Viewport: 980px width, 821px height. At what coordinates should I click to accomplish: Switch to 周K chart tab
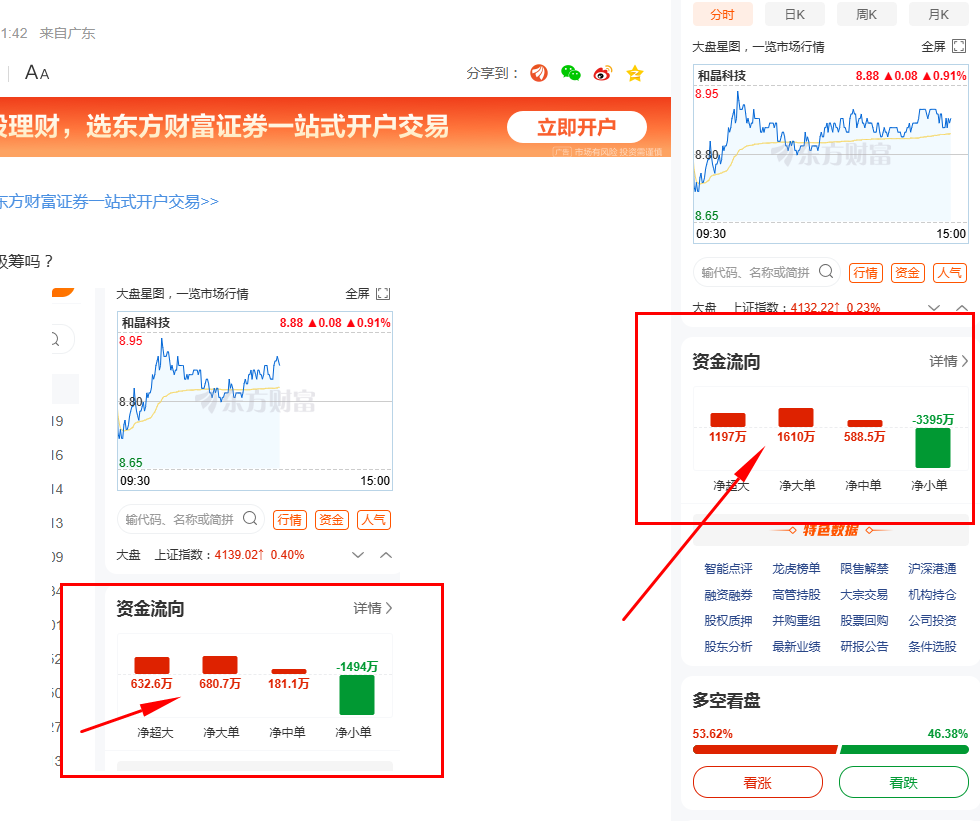coord(867,14)
